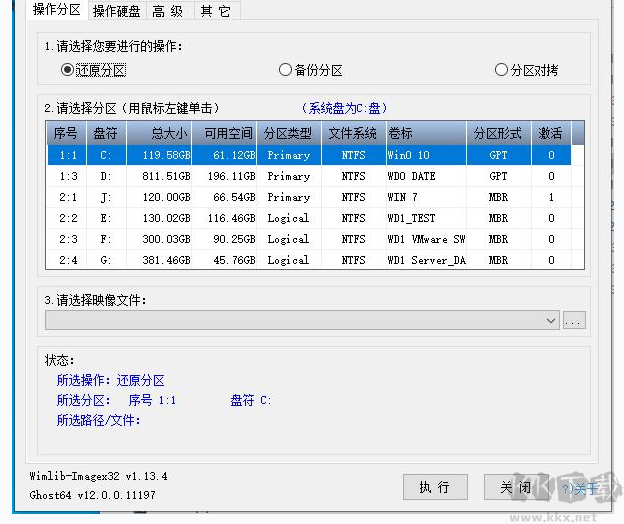Click the Wimlib-Imagex32 v1.13.4 version text
This screenshot has height=524, width=624.
pyautogui.click(x=98, y=476)
